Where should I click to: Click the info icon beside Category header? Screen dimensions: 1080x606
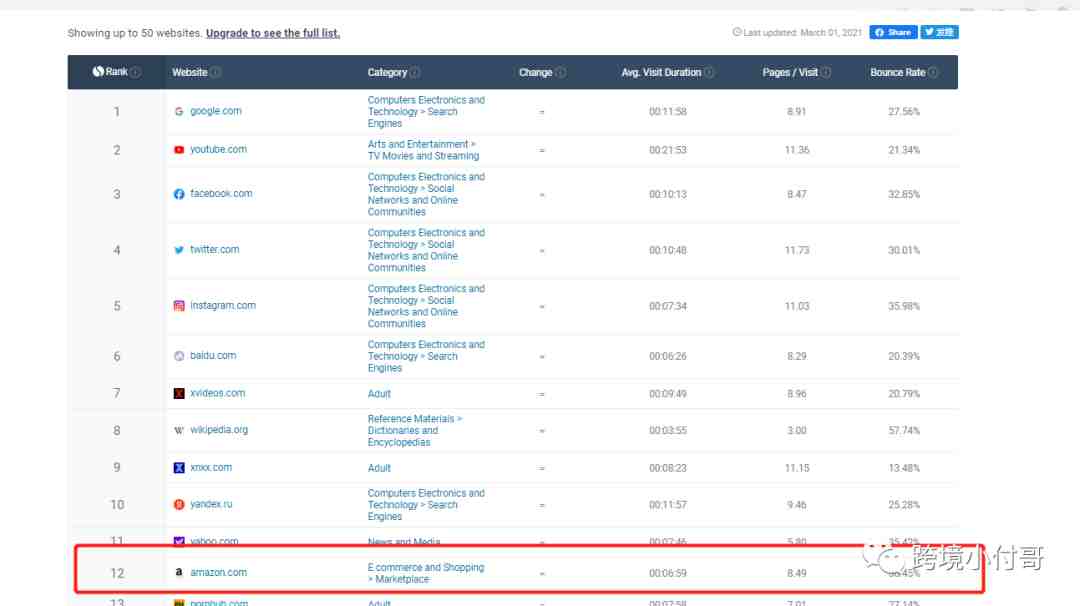415,72
